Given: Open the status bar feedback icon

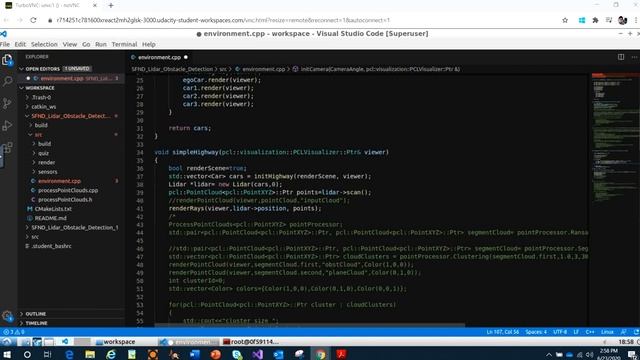Looking at the screenshot, I should point(623,332).
